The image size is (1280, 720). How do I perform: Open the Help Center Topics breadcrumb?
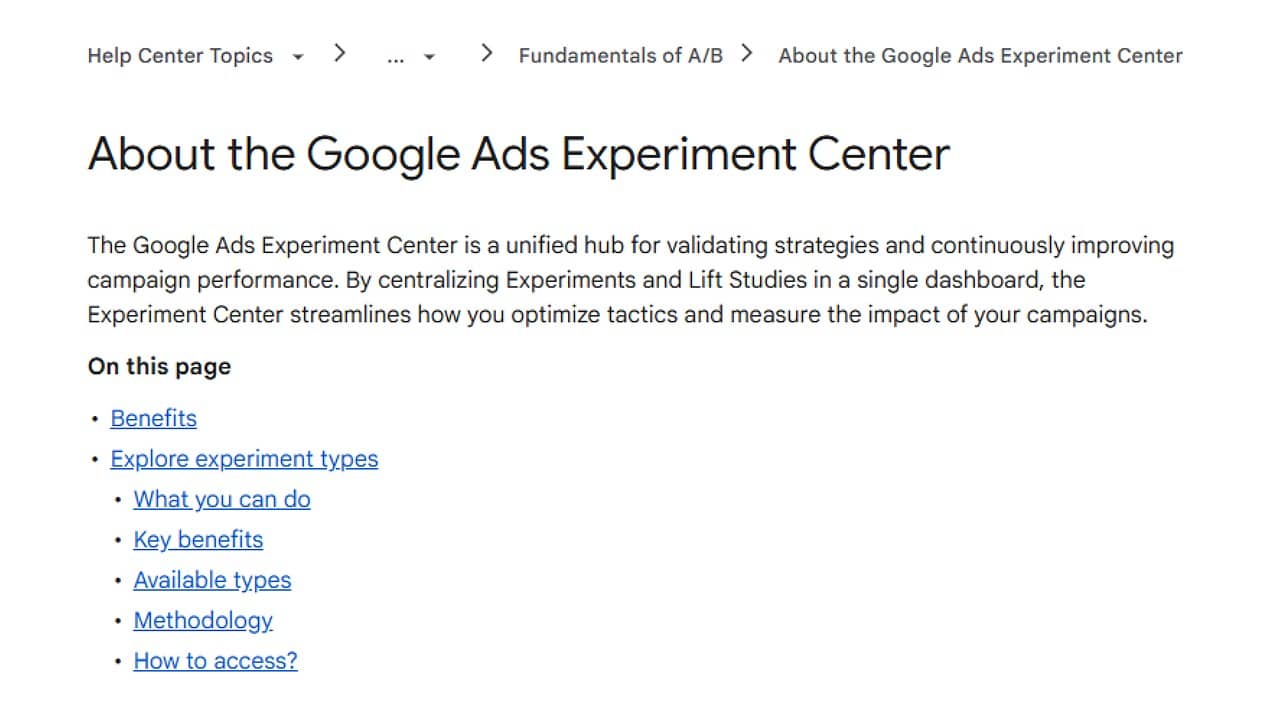pyautogui.click(x=180, y=56)
